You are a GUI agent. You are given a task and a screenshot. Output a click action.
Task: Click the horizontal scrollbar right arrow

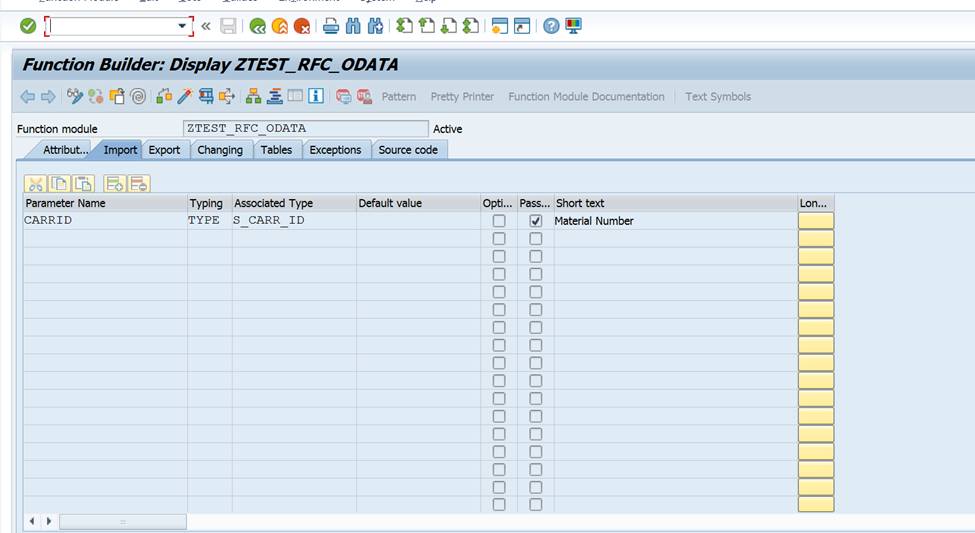(49, 521)
